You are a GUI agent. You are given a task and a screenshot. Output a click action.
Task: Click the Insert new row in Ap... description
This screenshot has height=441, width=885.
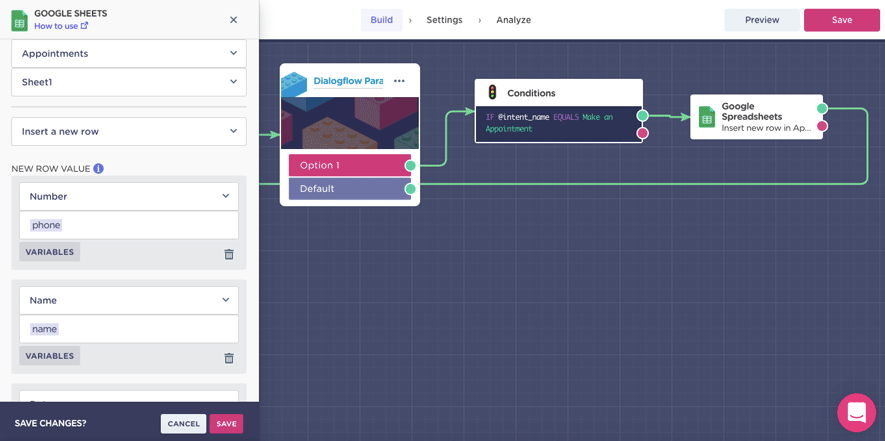(x=766, y=128)
